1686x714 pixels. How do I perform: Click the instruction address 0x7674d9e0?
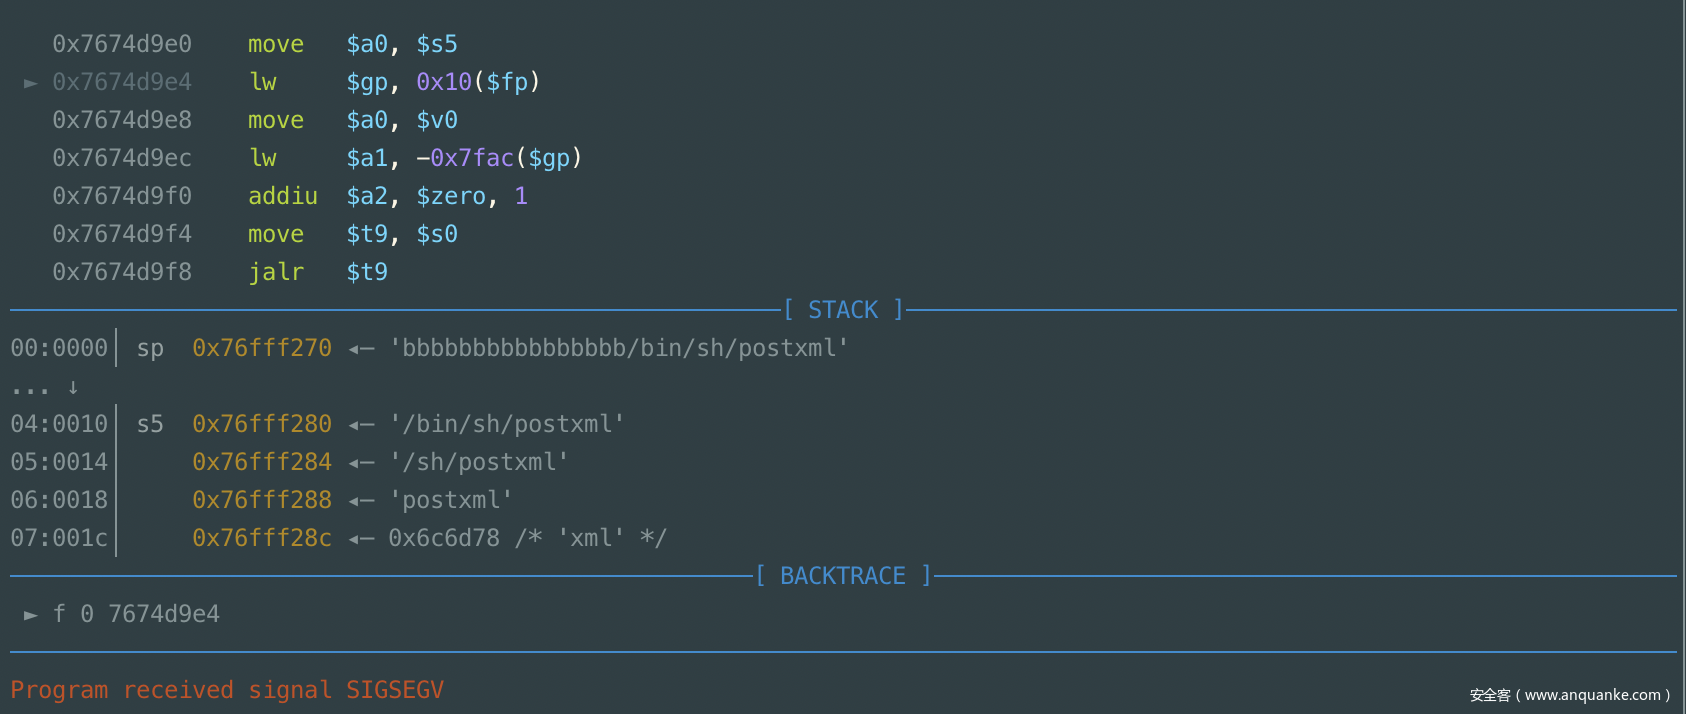click(122, 44)
